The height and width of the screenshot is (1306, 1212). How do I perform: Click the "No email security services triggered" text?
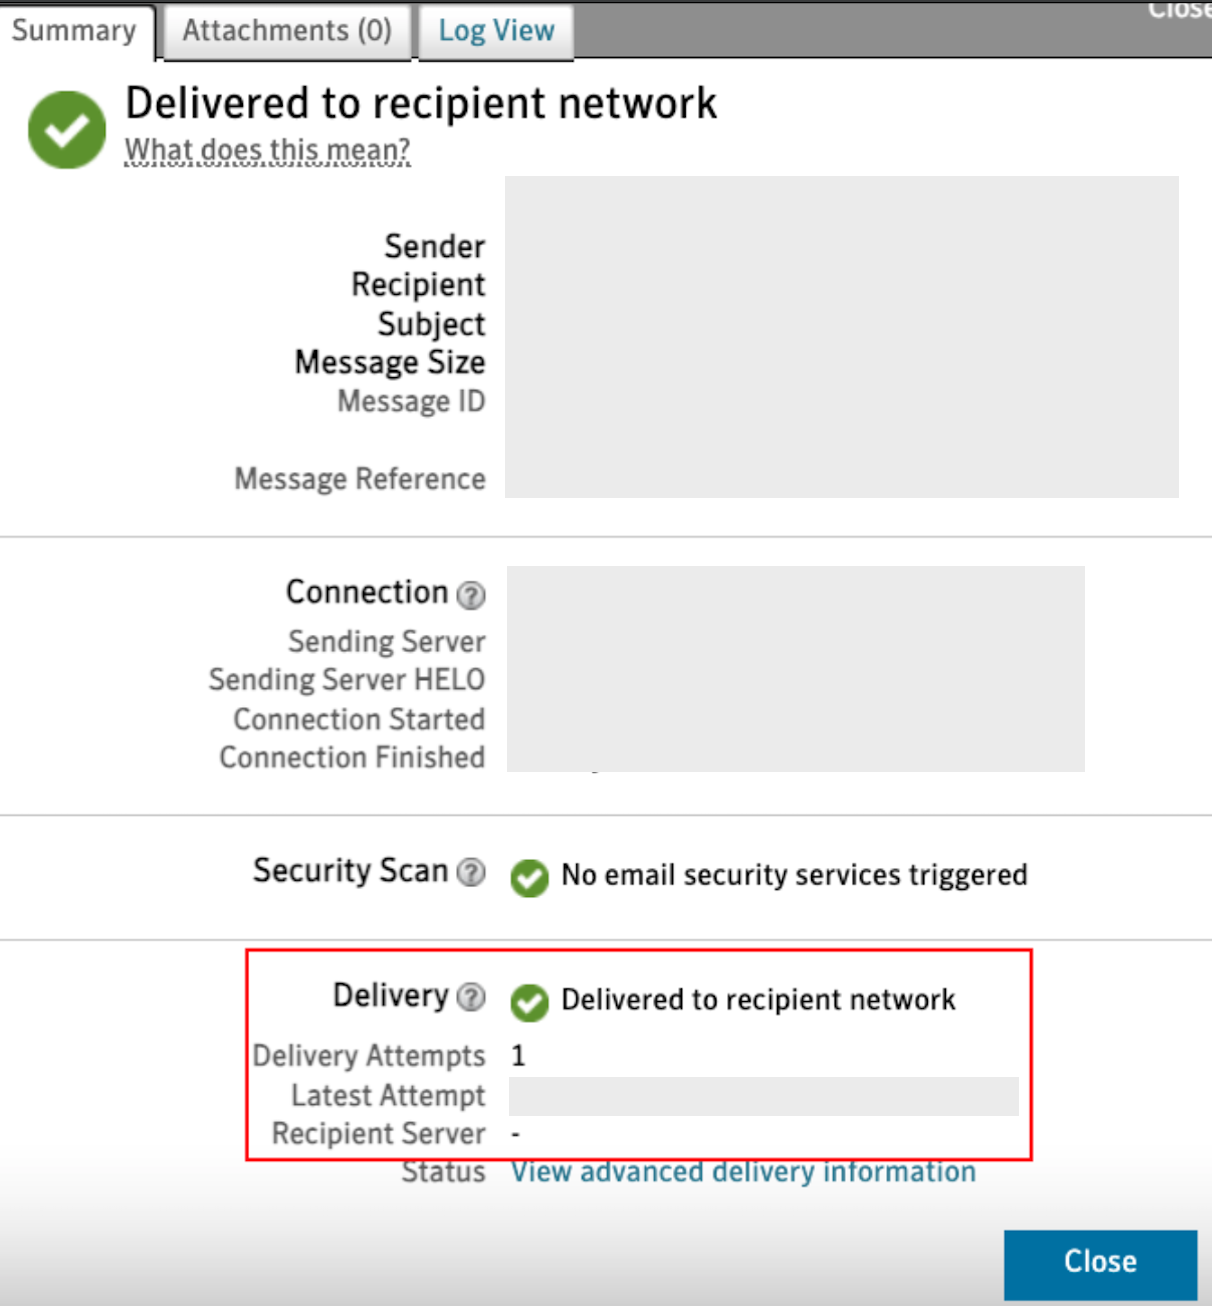(x=794, y=875)
